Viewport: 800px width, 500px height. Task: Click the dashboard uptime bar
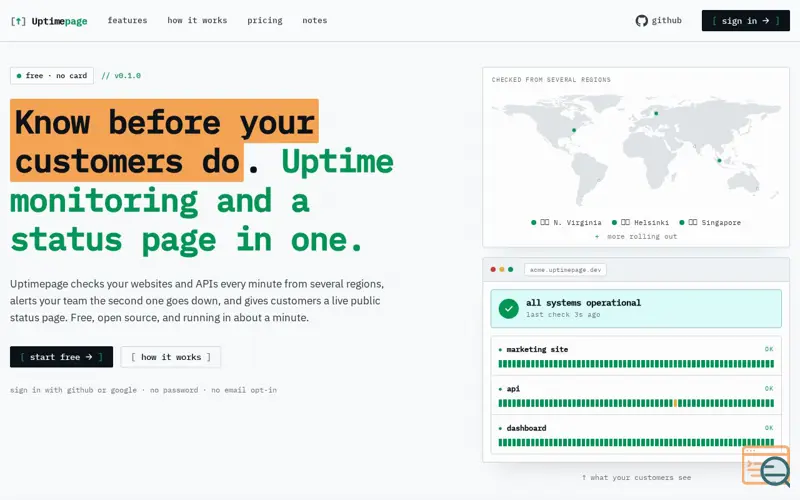pos(636,442)
